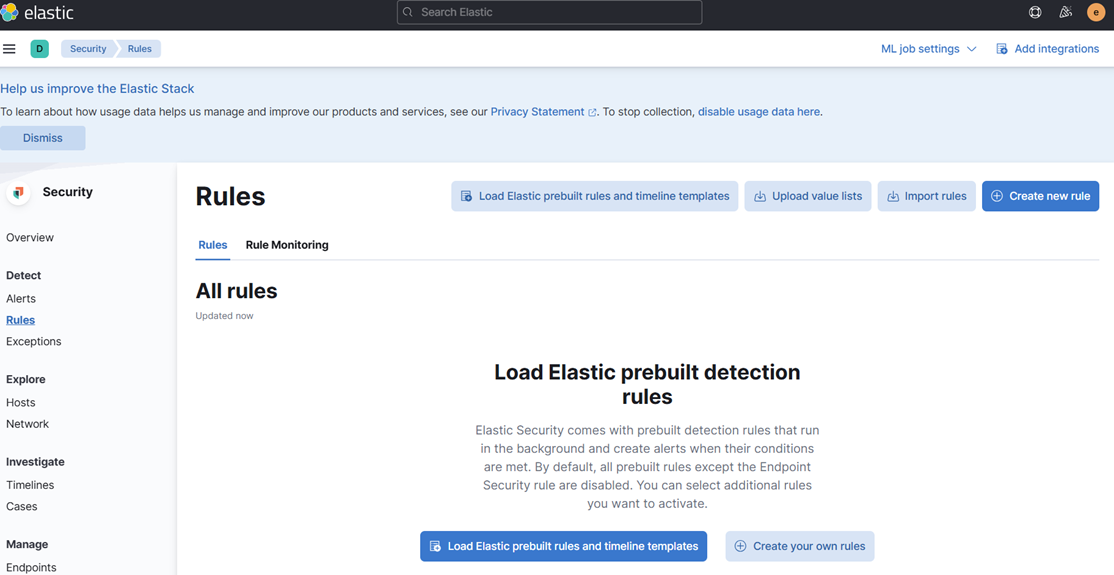Click the disable usage data here link

[x=758, y=112]
